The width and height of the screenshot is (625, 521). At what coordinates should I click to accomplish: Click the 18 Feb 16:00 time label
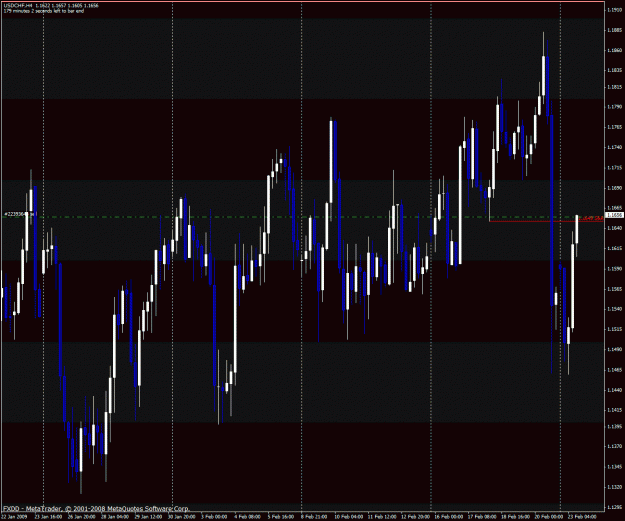tap(515, 517)
